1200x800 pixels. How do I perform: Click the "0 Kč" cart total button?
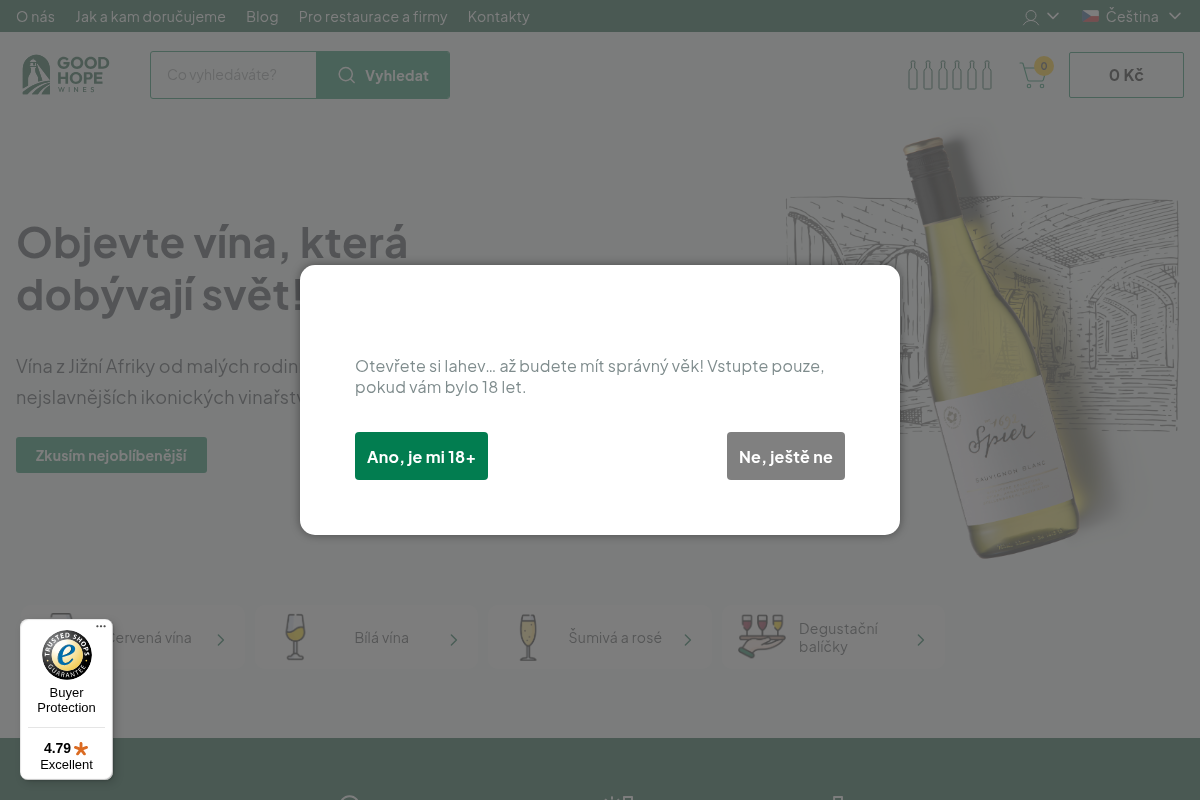[1126, 75]
